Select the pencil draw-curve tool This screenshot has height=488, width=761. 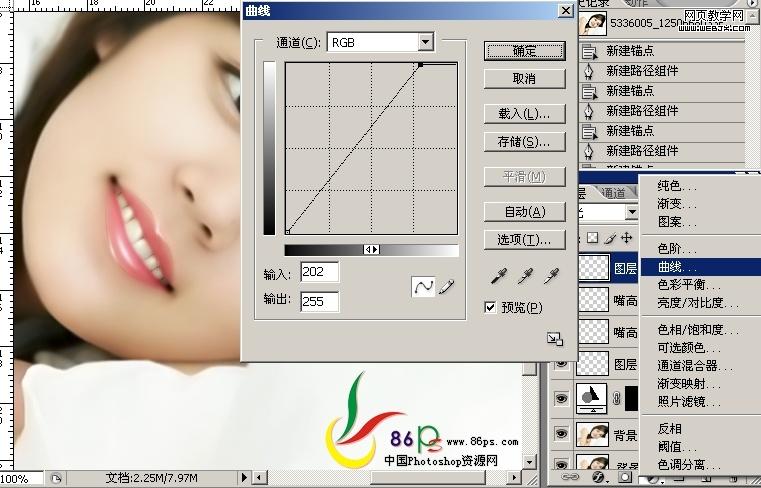[447, 286]
